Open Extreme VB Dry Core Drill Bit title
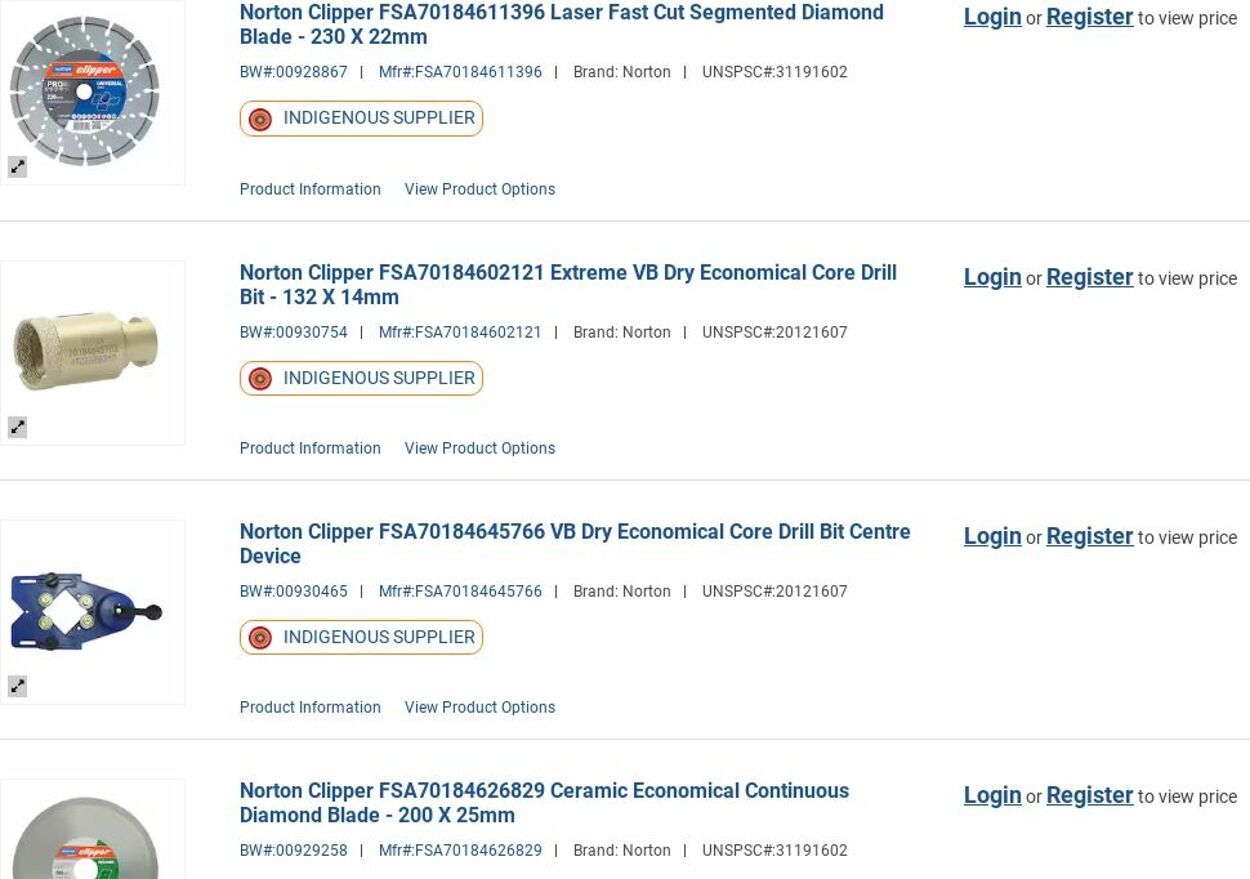This screenshot has width=1250, height=879. click(567, 285)
